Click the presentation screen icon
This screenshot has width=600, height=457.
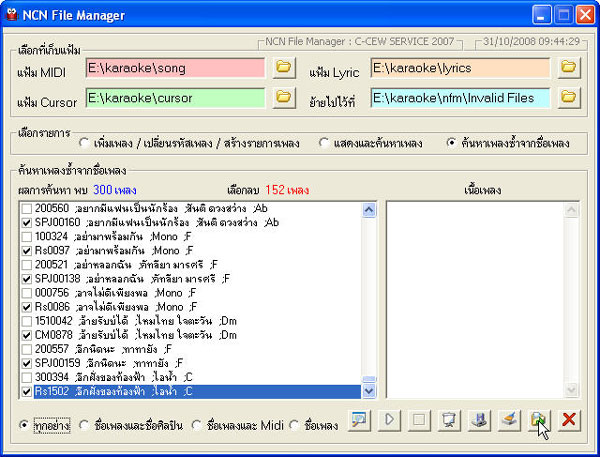[x=450, y=422]
